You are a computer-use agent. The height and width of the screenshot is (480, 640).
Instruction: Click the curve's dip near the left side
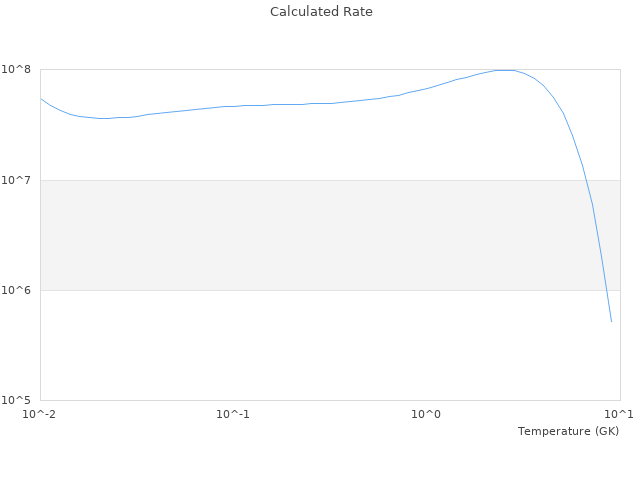[103, 118]
